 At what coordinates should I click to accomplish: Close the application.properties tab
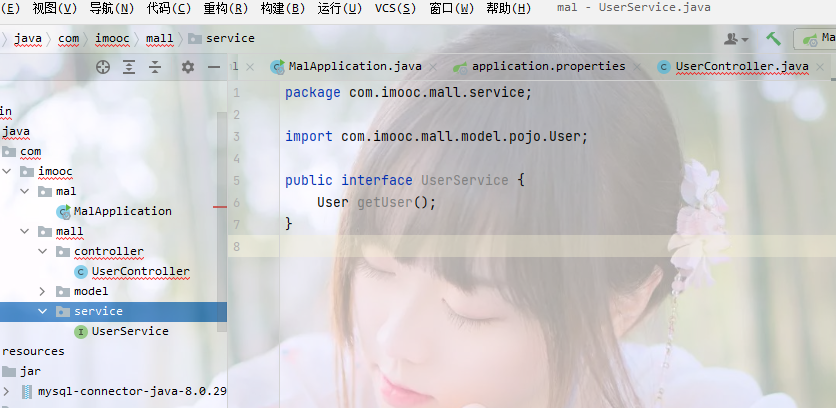point(637,67)
